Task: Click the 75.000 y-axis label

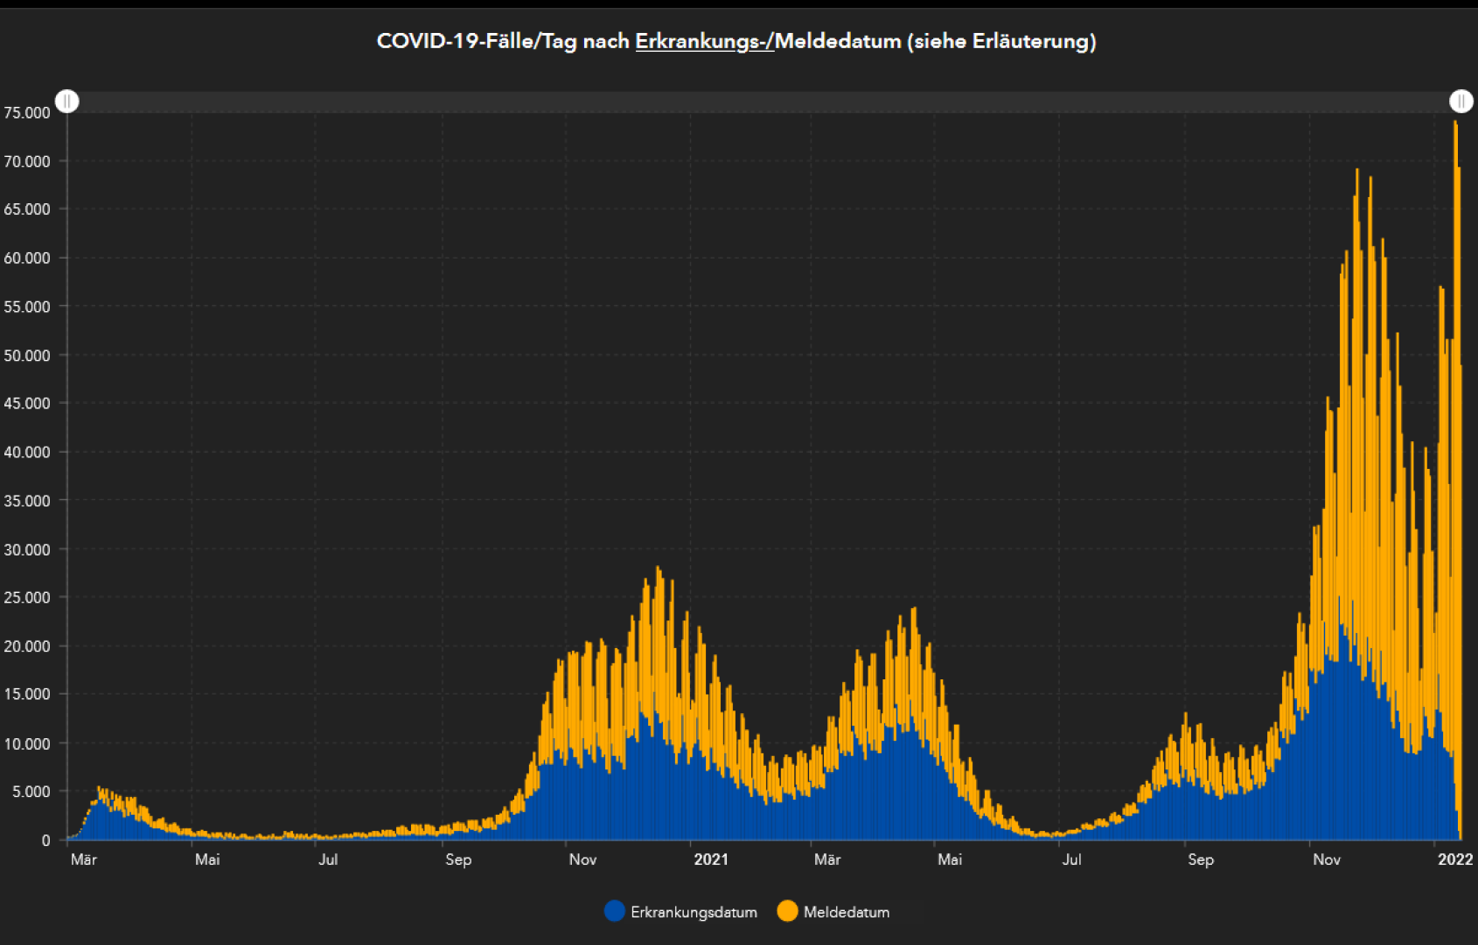Action: coord(27,113)
